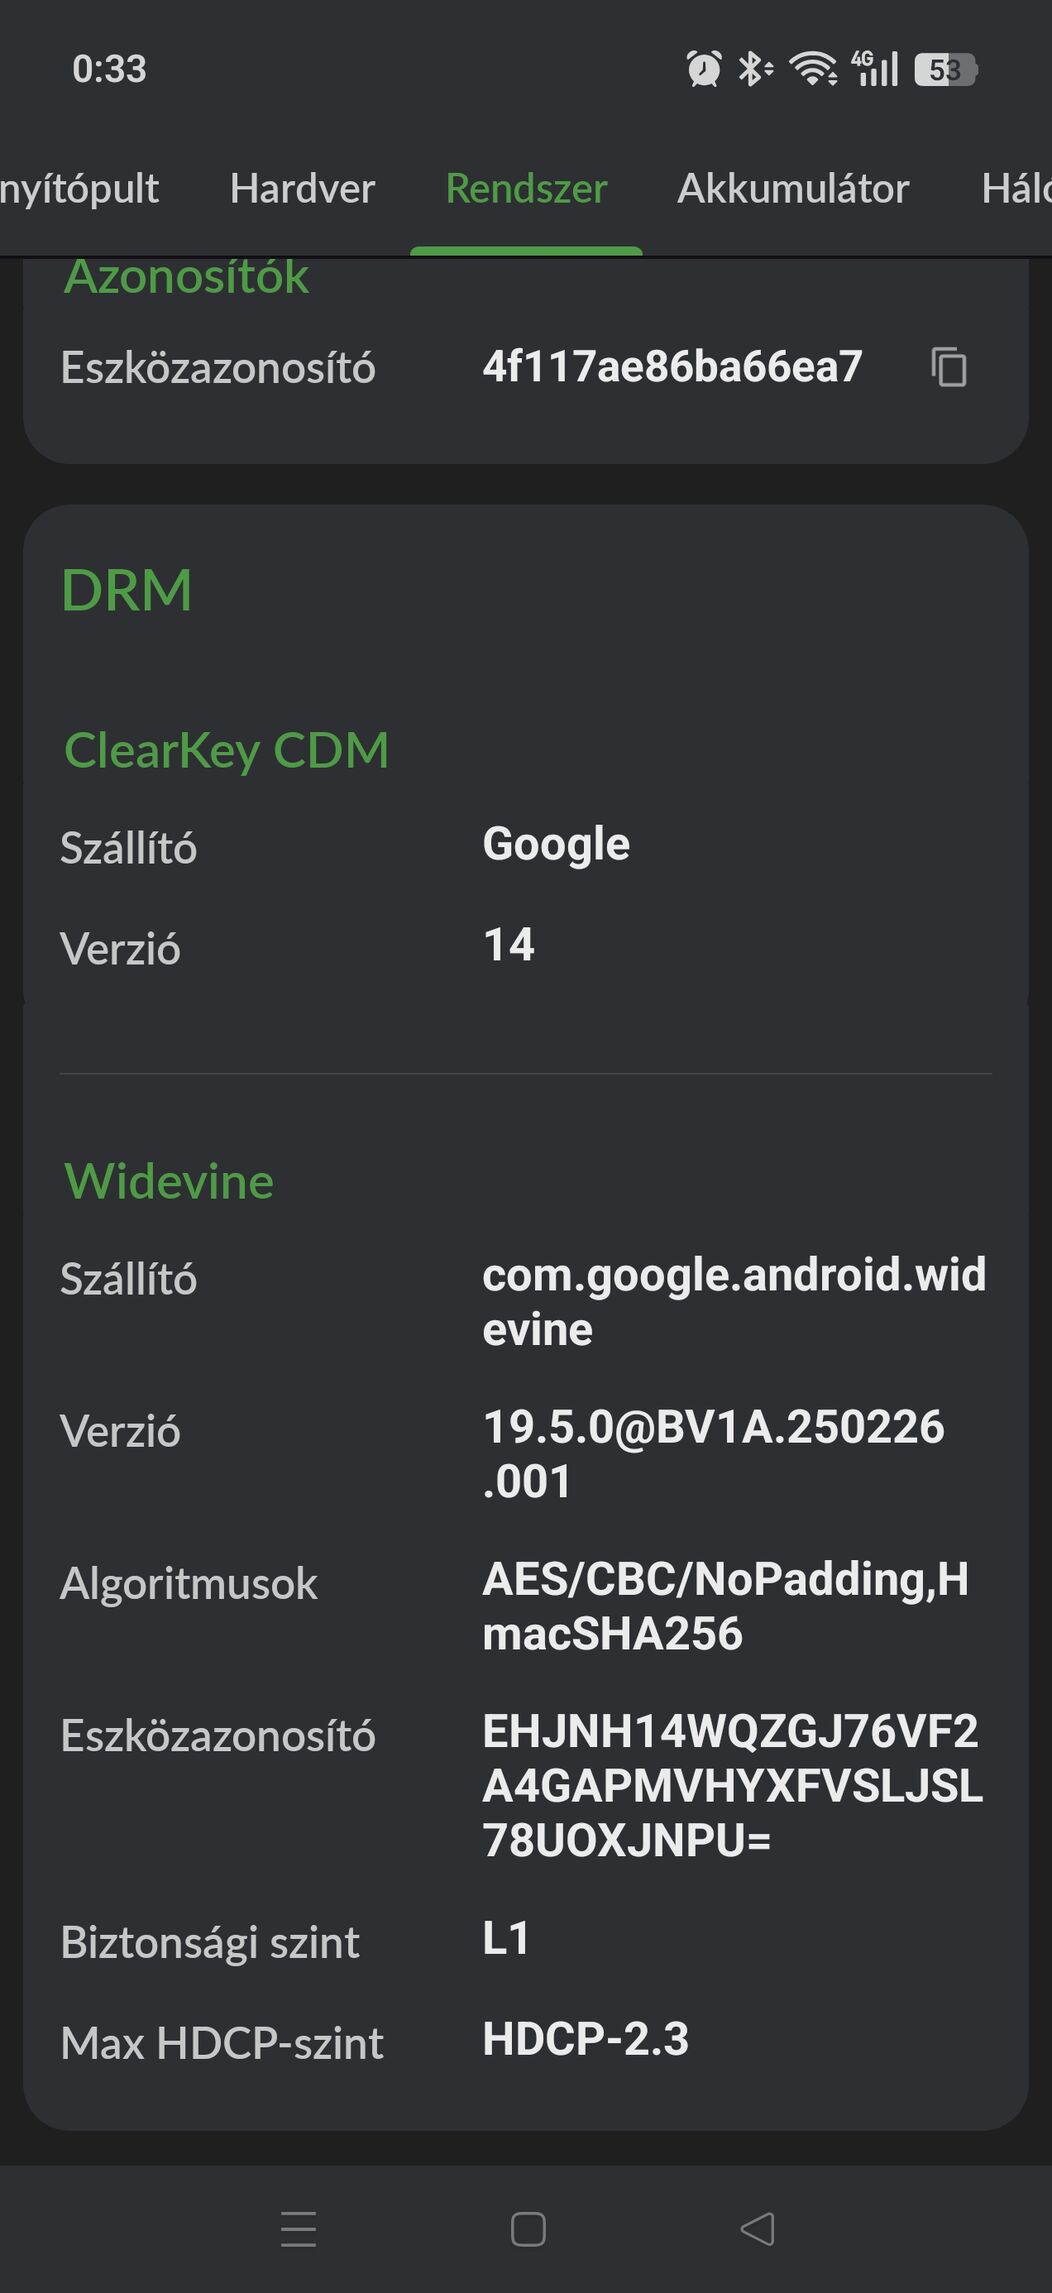
Task: Copy the device identifier value
Action: click(948, 367)
